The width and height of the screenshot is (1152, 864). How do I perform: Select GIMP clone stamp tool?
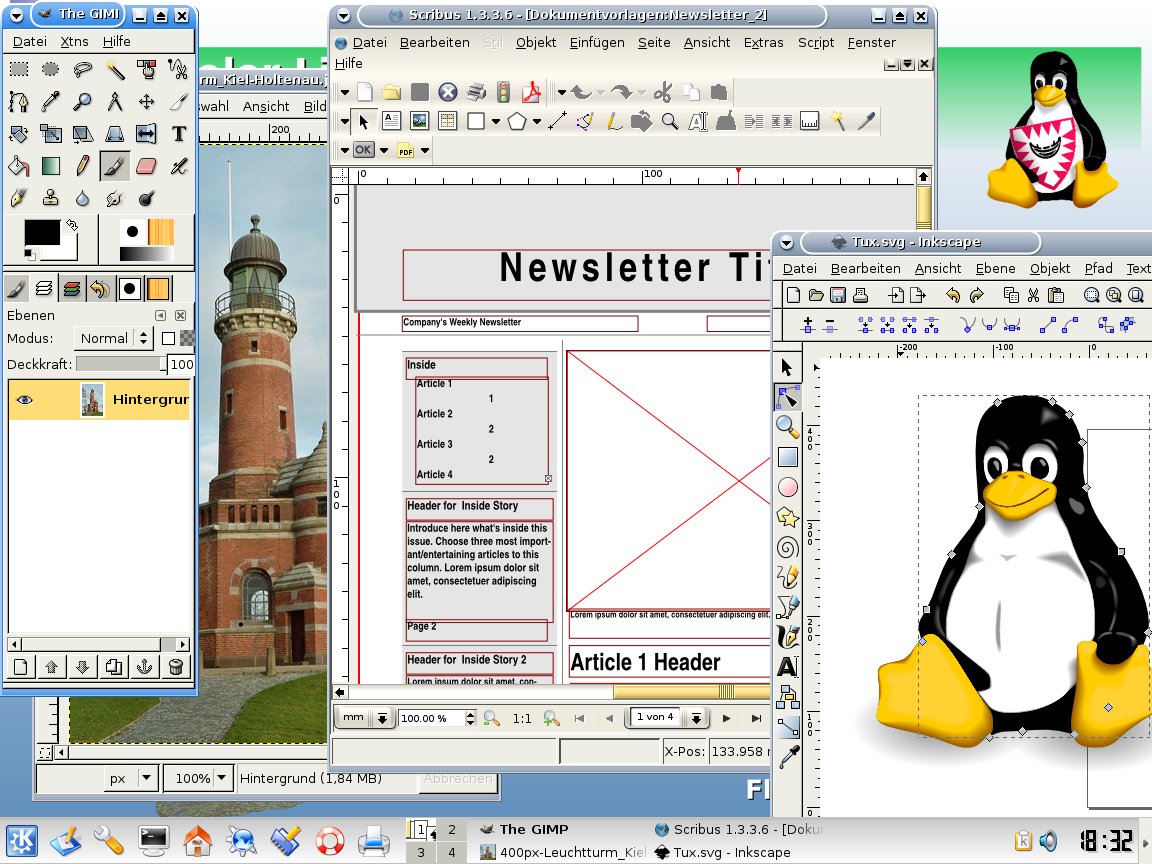coord(51,198)
